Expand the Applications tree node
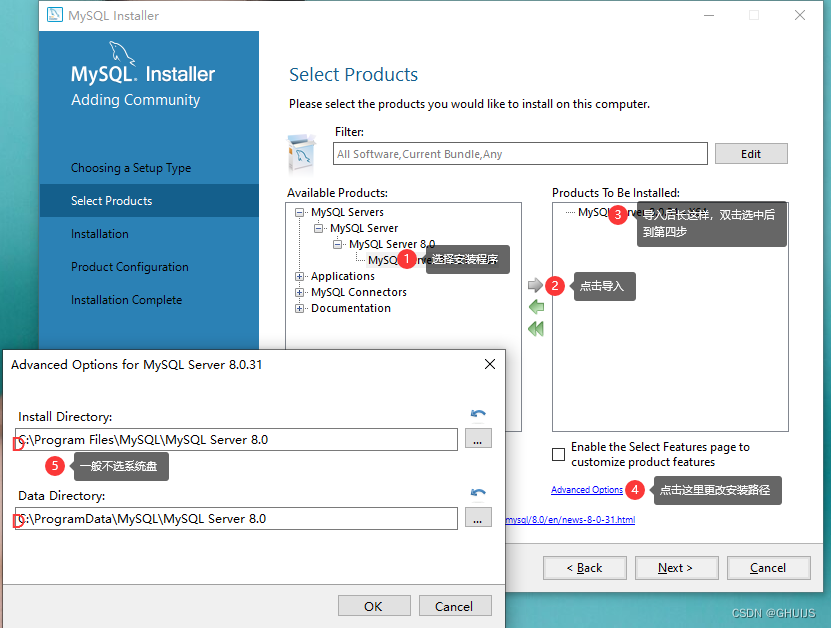The image size is (831, 628). coord(299,276)
